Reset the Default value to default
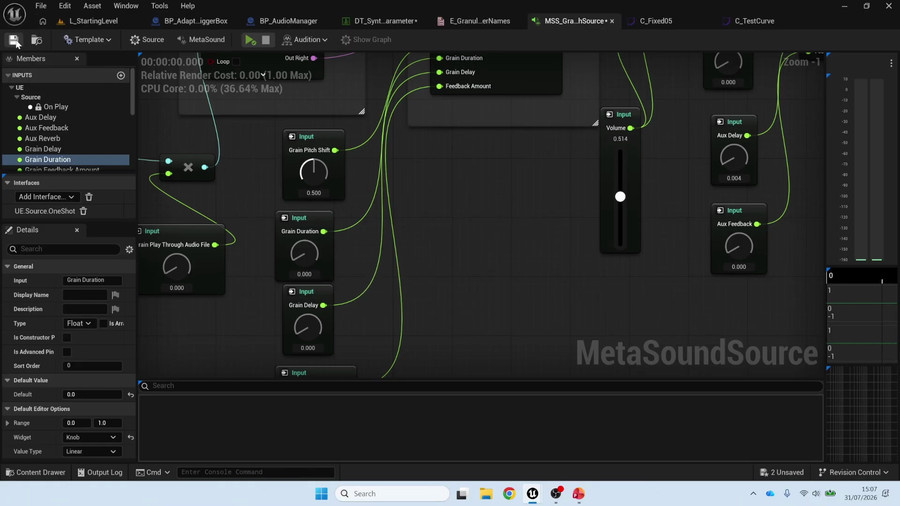The image size is (900, 506). coord(130,395)
